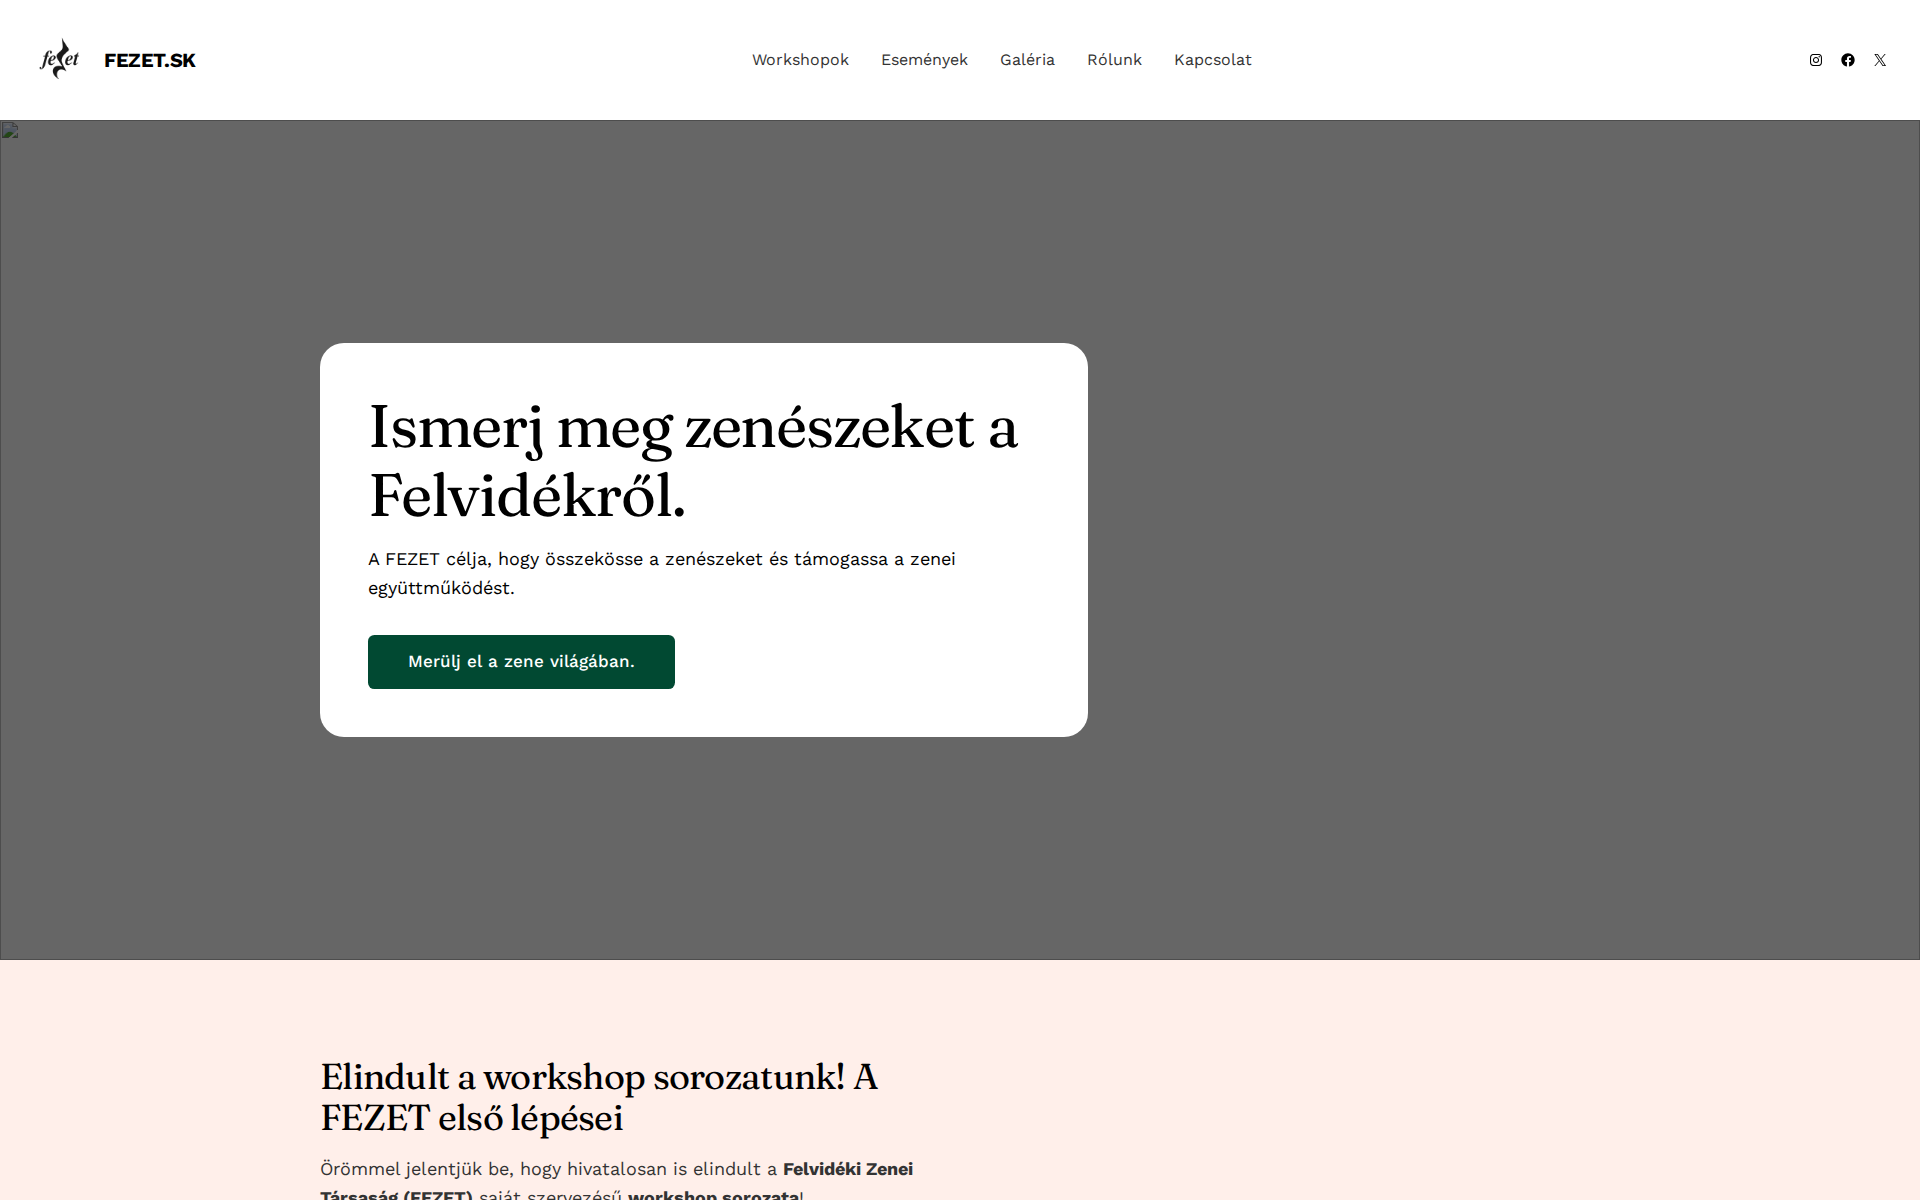Open the Galéria page
Viewport: 1920px width, 1200px height.
[x=1026, y=60]
